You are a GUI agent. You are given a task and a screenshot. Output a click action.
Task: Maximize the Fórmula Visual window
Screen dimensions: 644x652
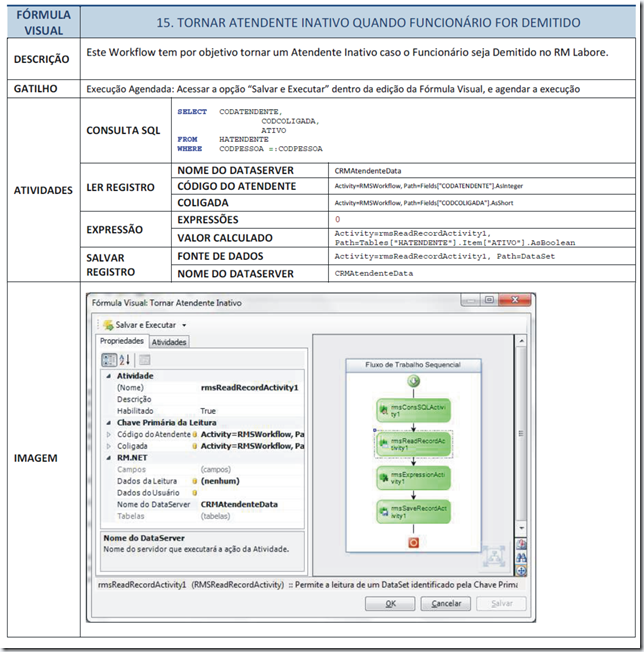[x=489, y=300]
